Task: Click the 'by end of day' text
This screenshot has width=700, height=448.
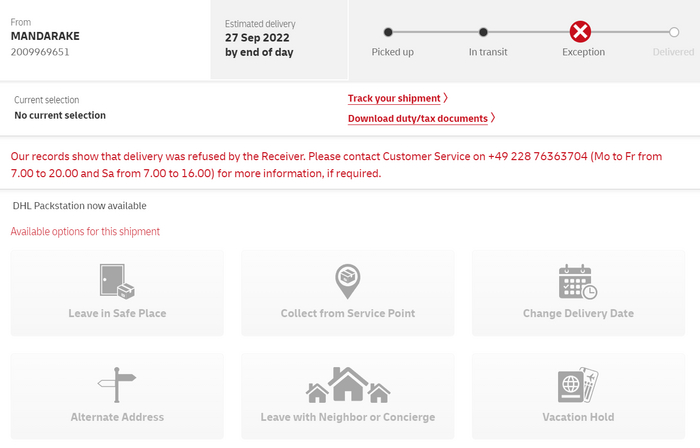Action: 259,52
